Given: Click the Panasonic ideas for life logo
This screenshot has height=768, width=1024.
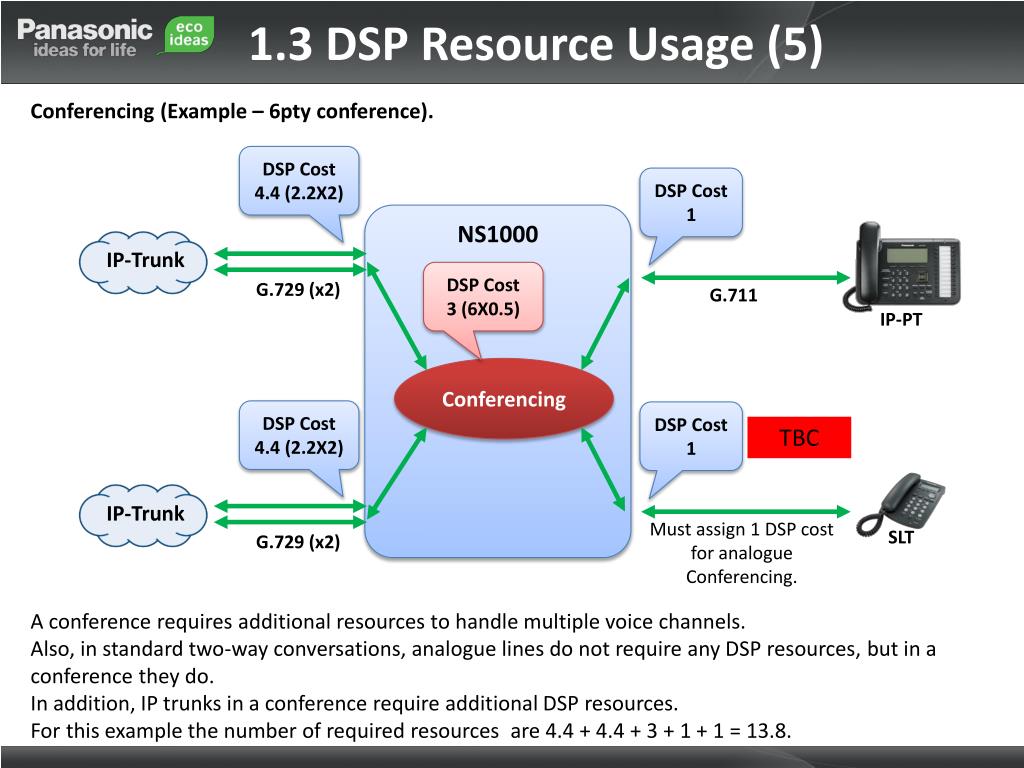Looking at the screenshot, I should coord(84,38).
